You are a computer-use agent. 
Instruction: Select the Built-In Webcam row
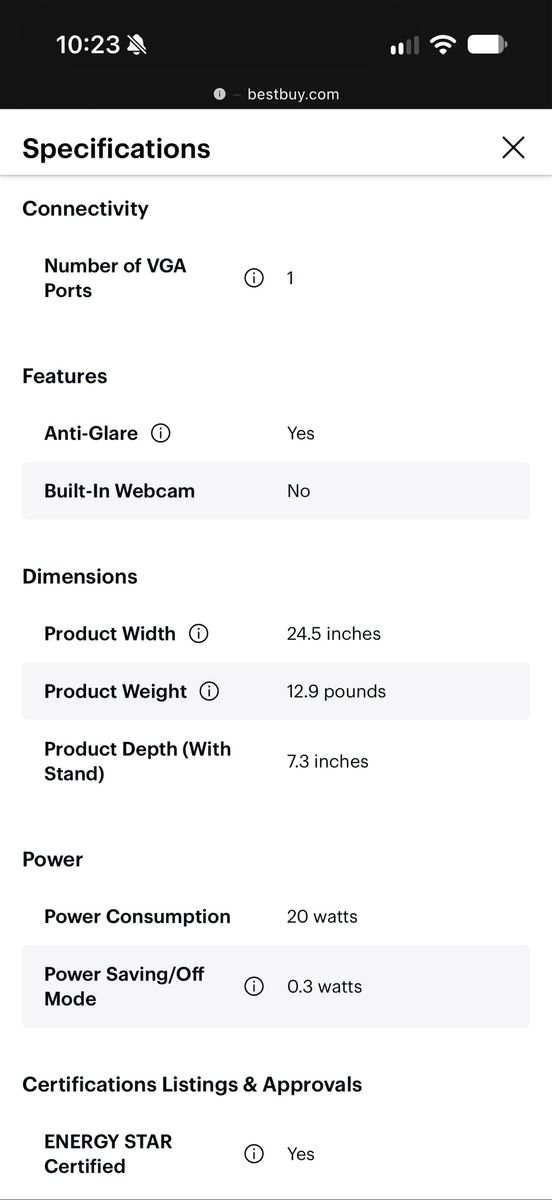[x=276, y=491]
